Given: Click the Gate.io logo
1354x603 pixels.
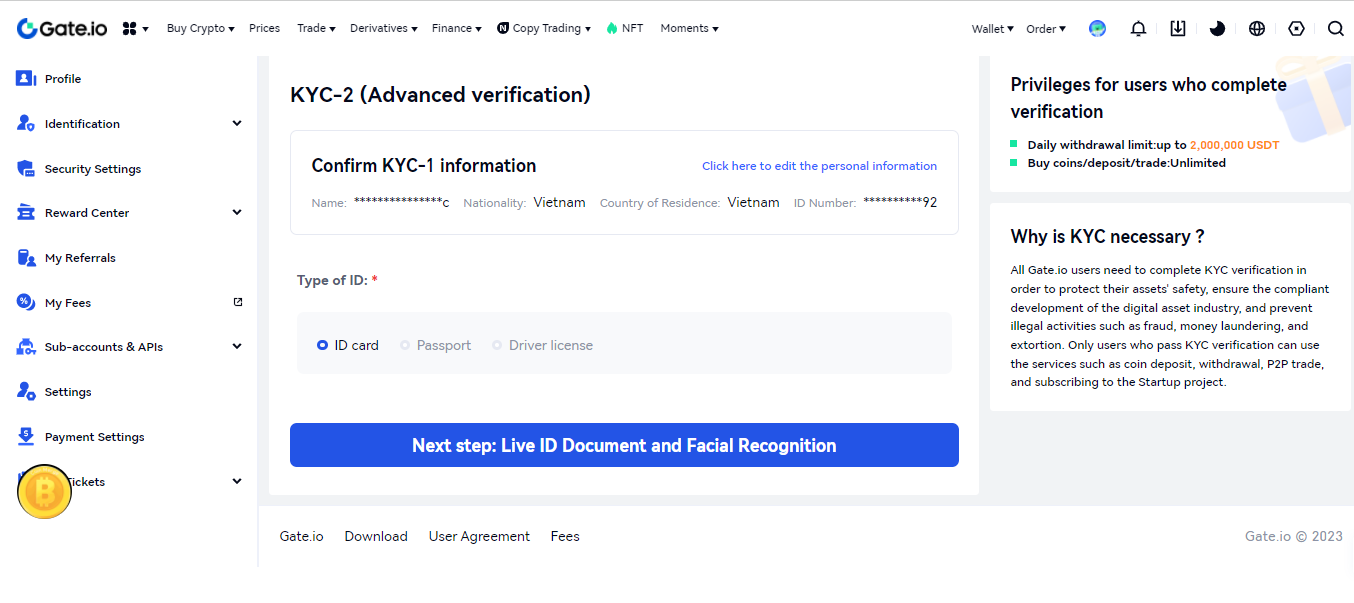Looking at the screenshot, I should click(x=62, y=28).
